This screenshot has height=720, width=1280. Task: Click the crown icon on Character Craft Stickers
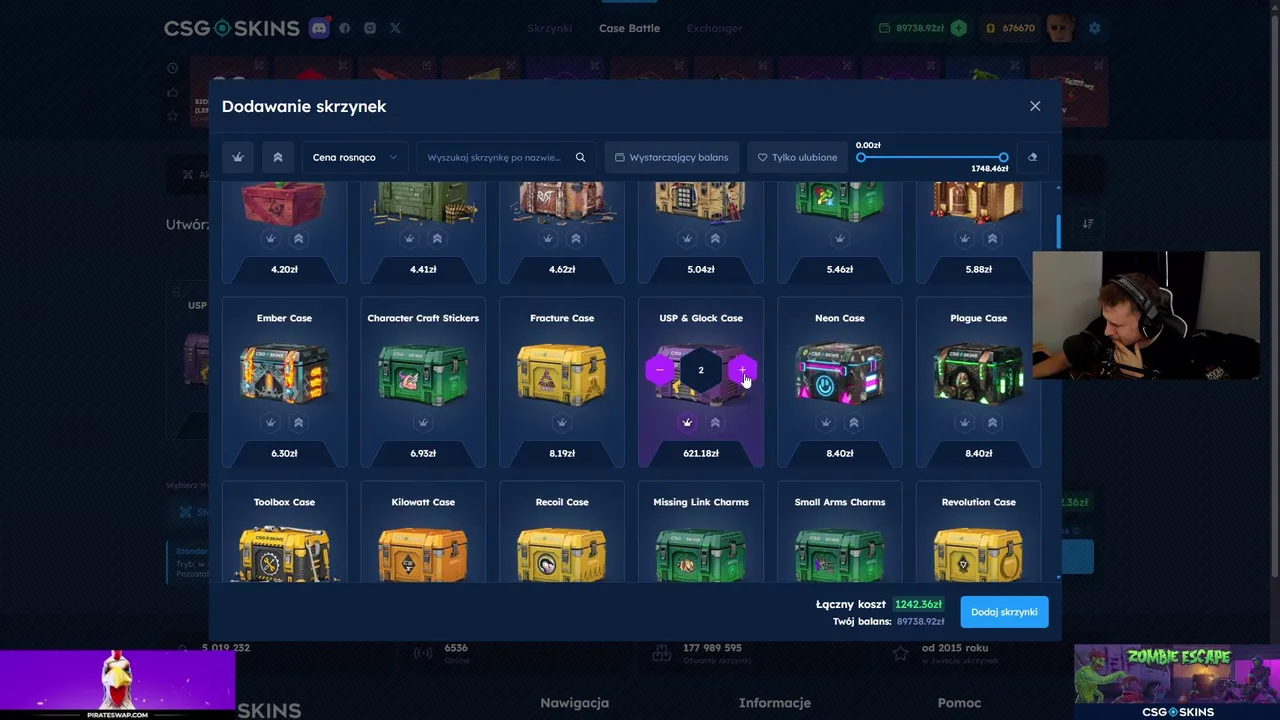click(423, 422)
